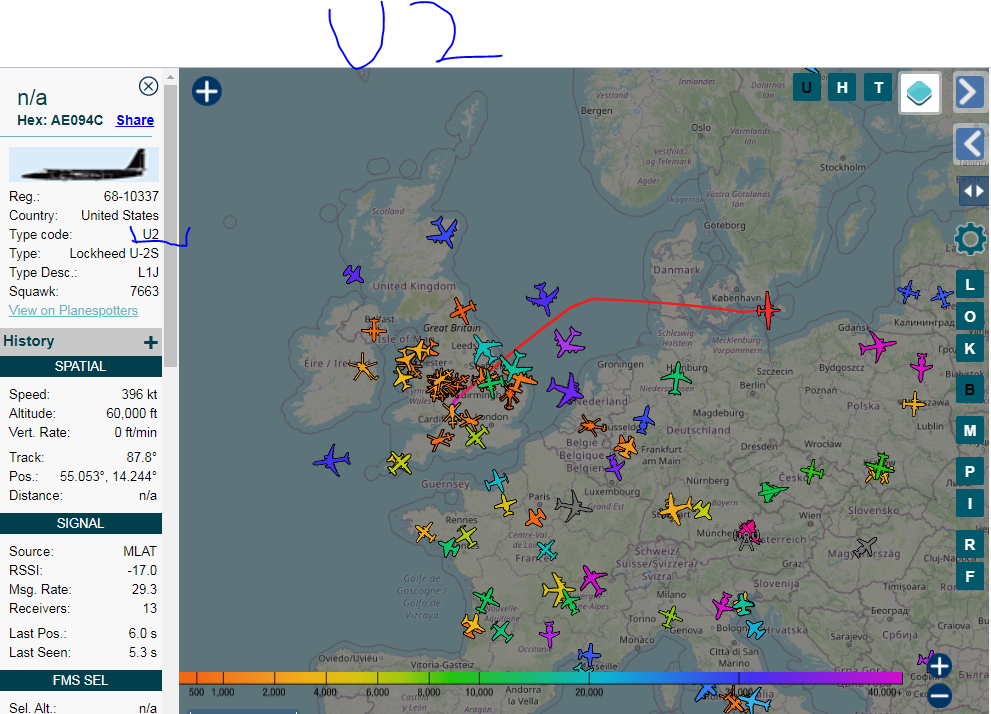Viewport: 991px width, 714px height.
Task: Click the altitude color legend bar
Action: pos(541,678)
